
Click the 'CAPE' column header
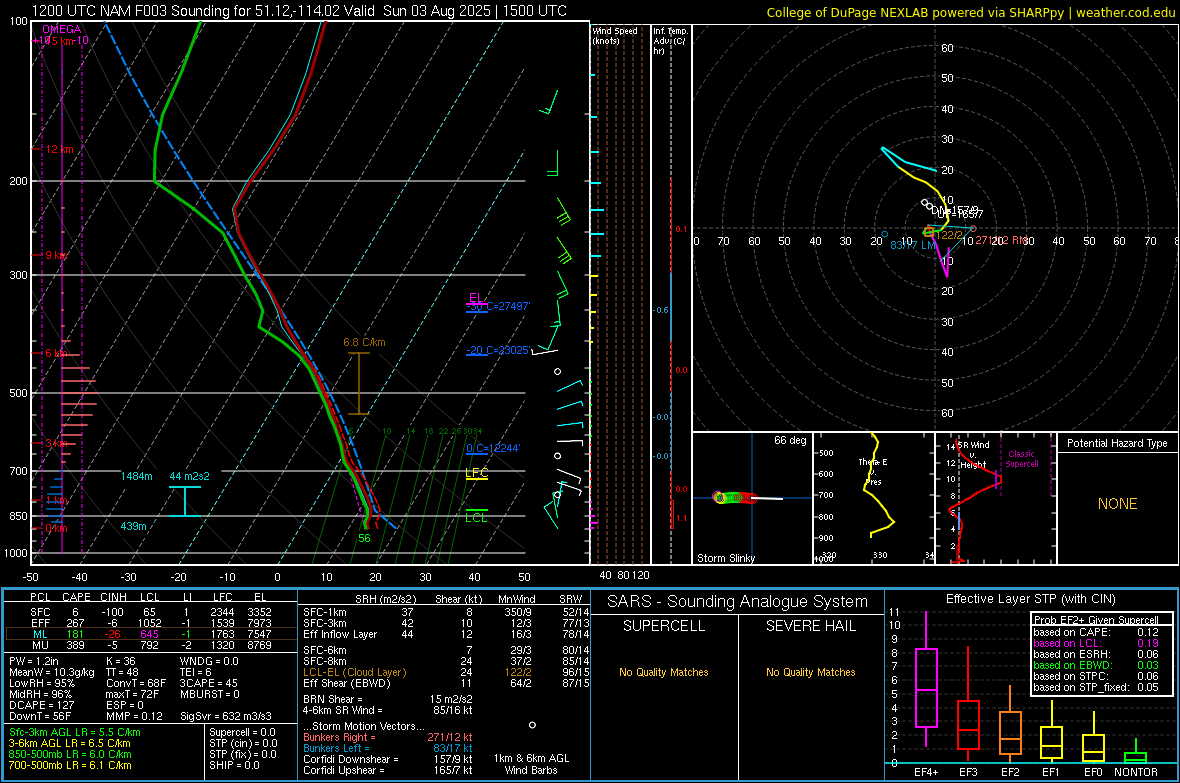click(x=76, y=597)
